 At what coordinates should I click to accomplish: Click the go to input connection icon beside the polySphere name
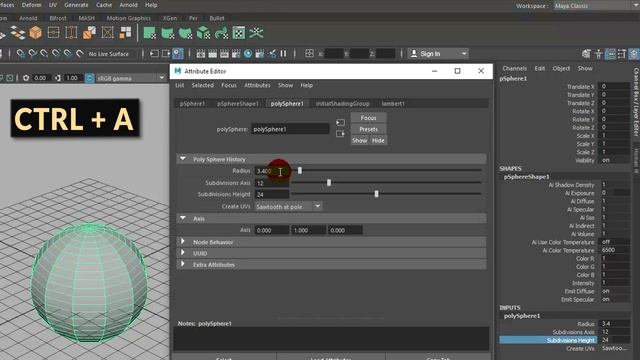coord(340,122)
